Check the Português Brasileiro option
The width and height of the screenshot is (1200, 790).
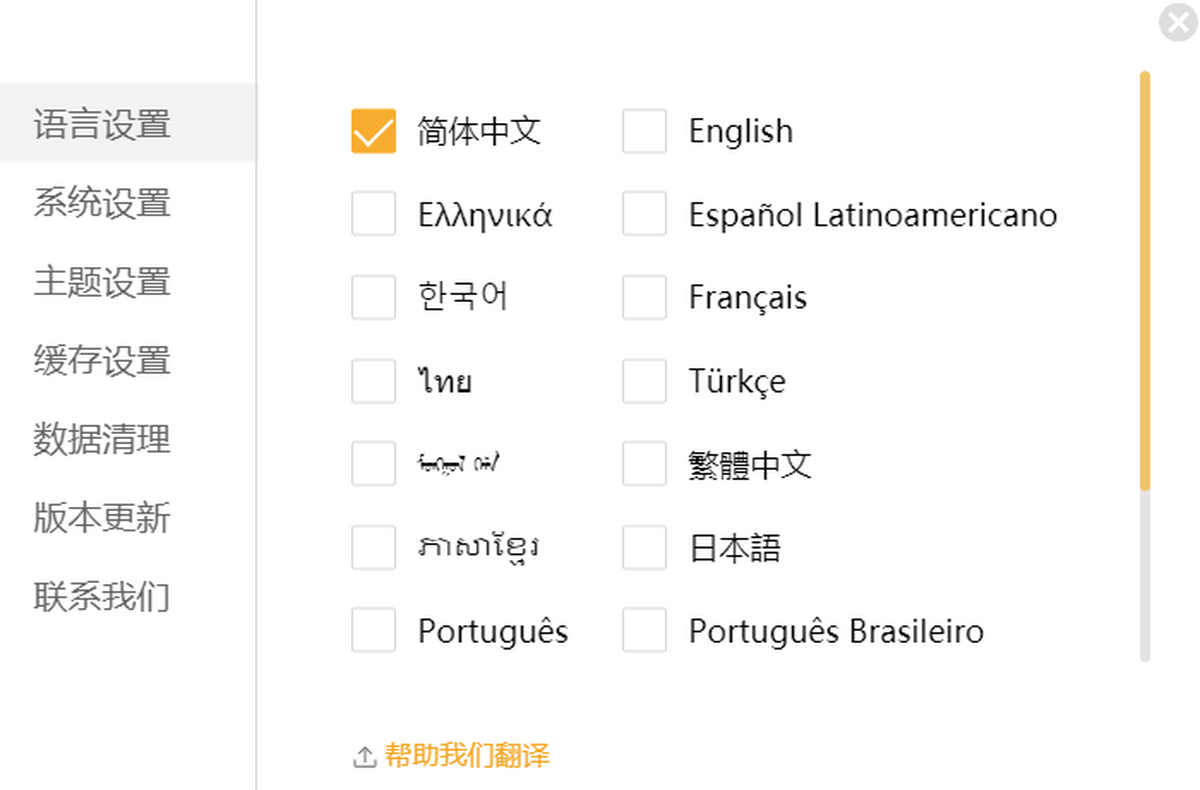(644, 631)
